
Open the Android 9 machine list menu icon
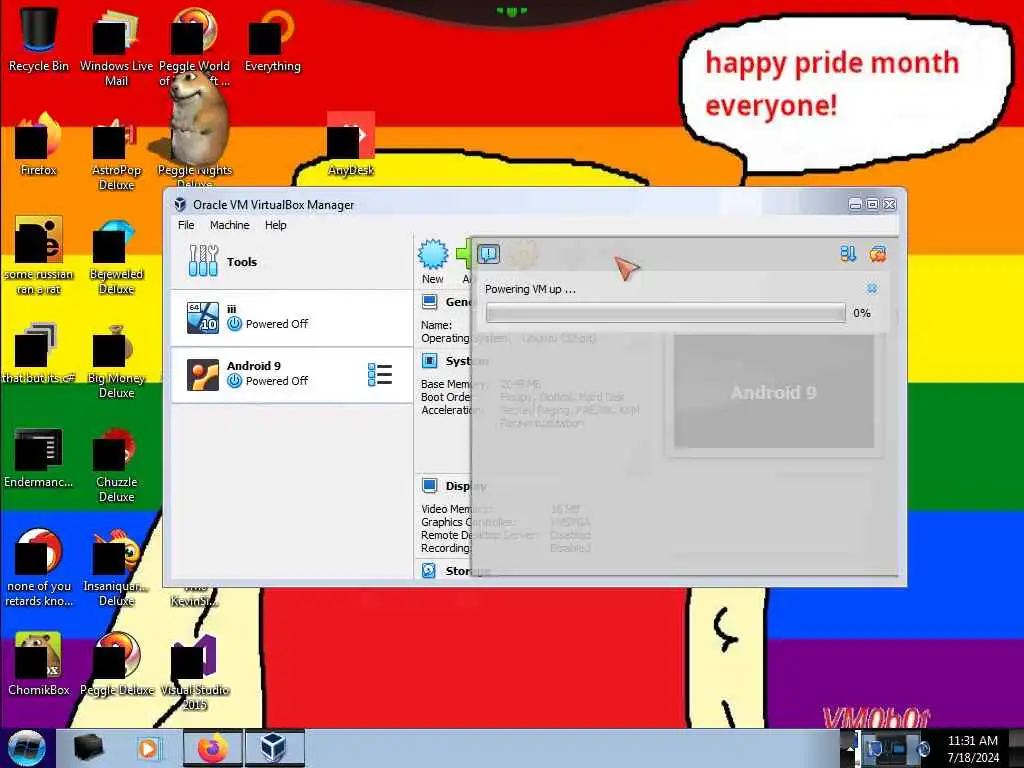pyautogui.click(x=380, y=375)
